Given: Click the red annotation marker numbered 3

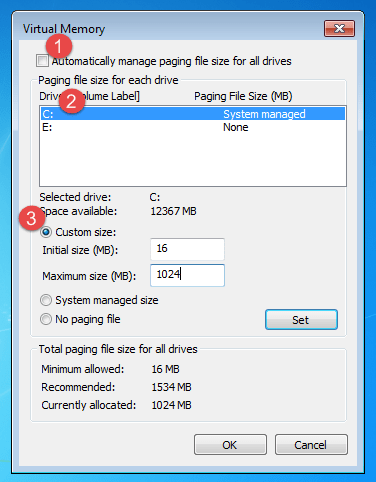Looking at the screenshot, I should (32, 218).
